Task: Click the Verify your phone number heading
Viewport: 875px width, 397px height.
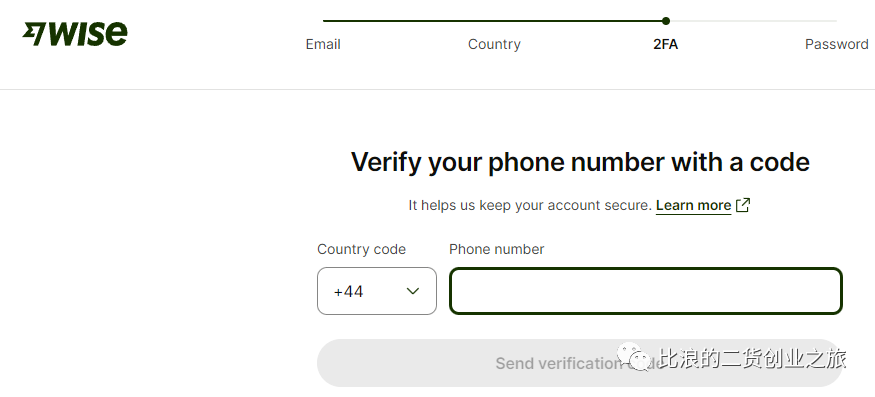Action: (580, 162)
